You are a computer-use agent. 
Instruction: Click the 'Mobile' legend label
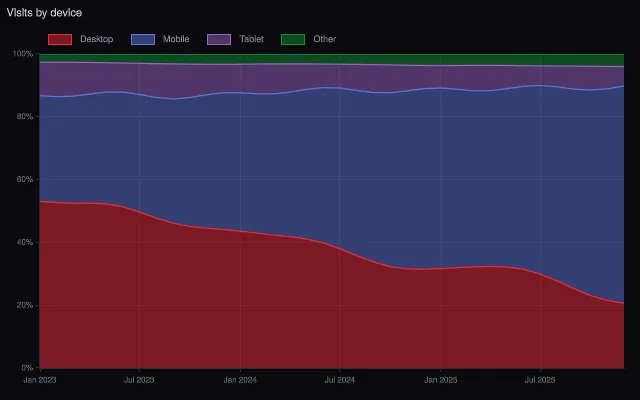[x=176, y=39]
